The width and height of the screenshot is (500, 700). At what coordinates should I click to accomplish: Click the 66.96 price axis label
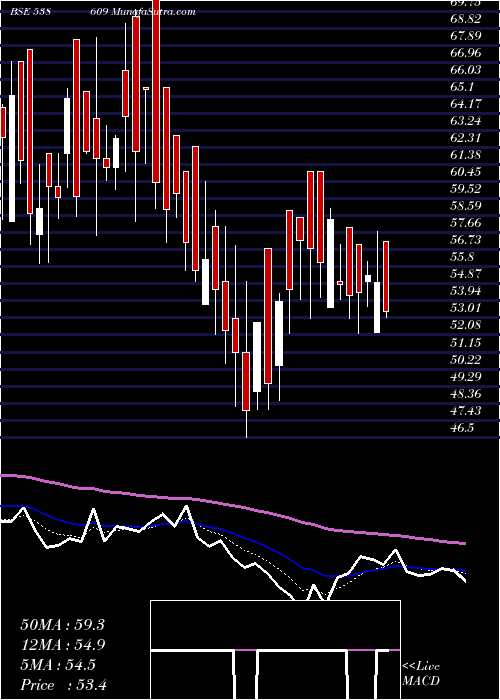click(466, 53)
